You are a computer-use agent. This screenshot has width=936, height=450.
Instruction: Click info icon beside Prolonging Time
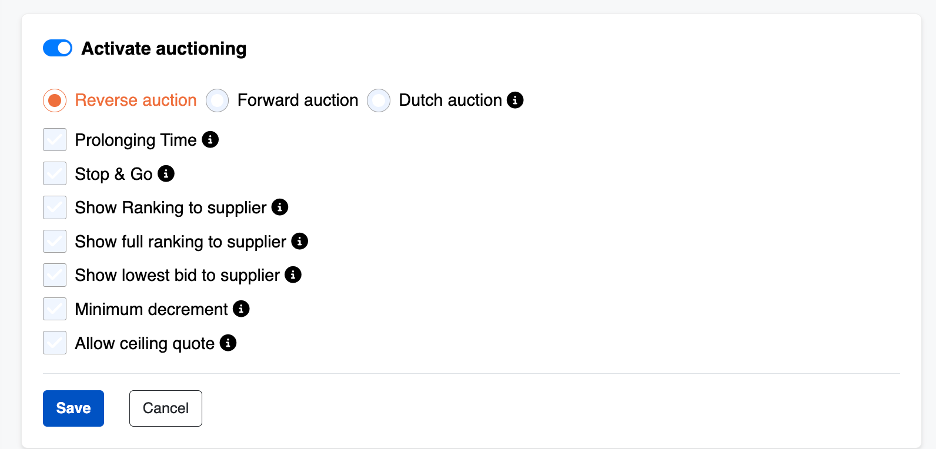point(210,140)
